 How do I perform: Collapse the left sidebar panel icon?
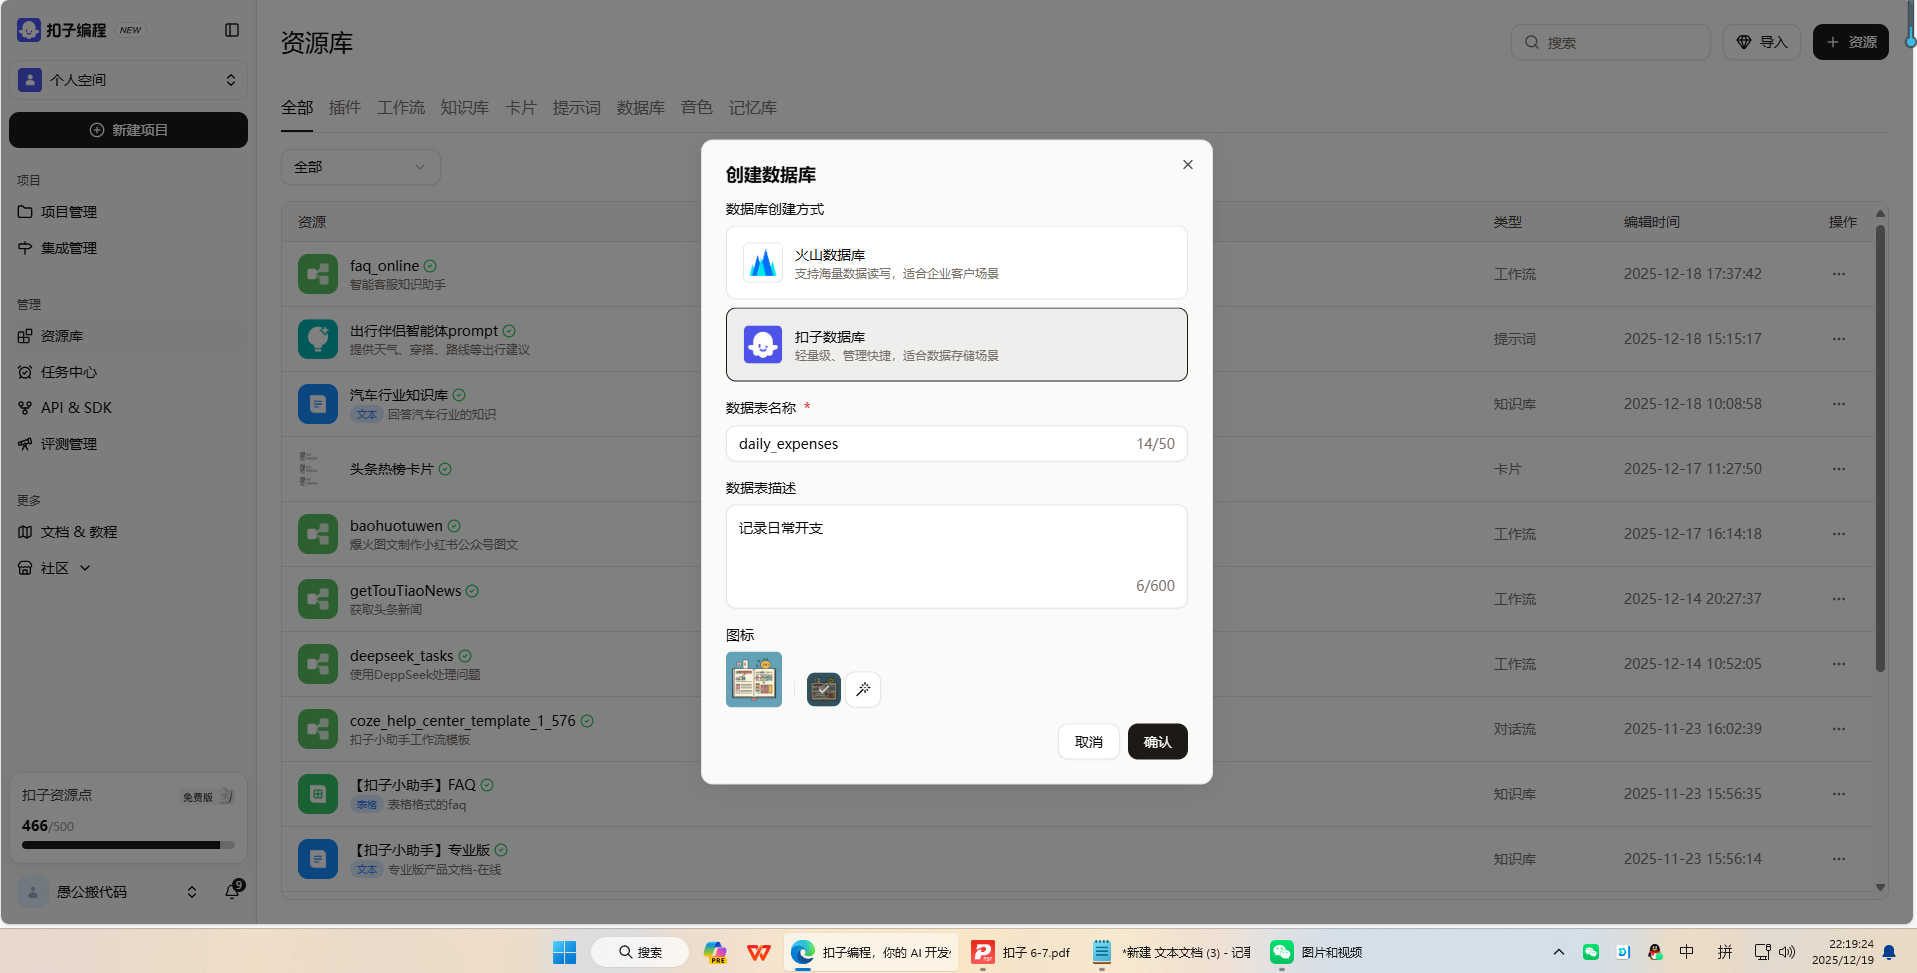(232, 30)
